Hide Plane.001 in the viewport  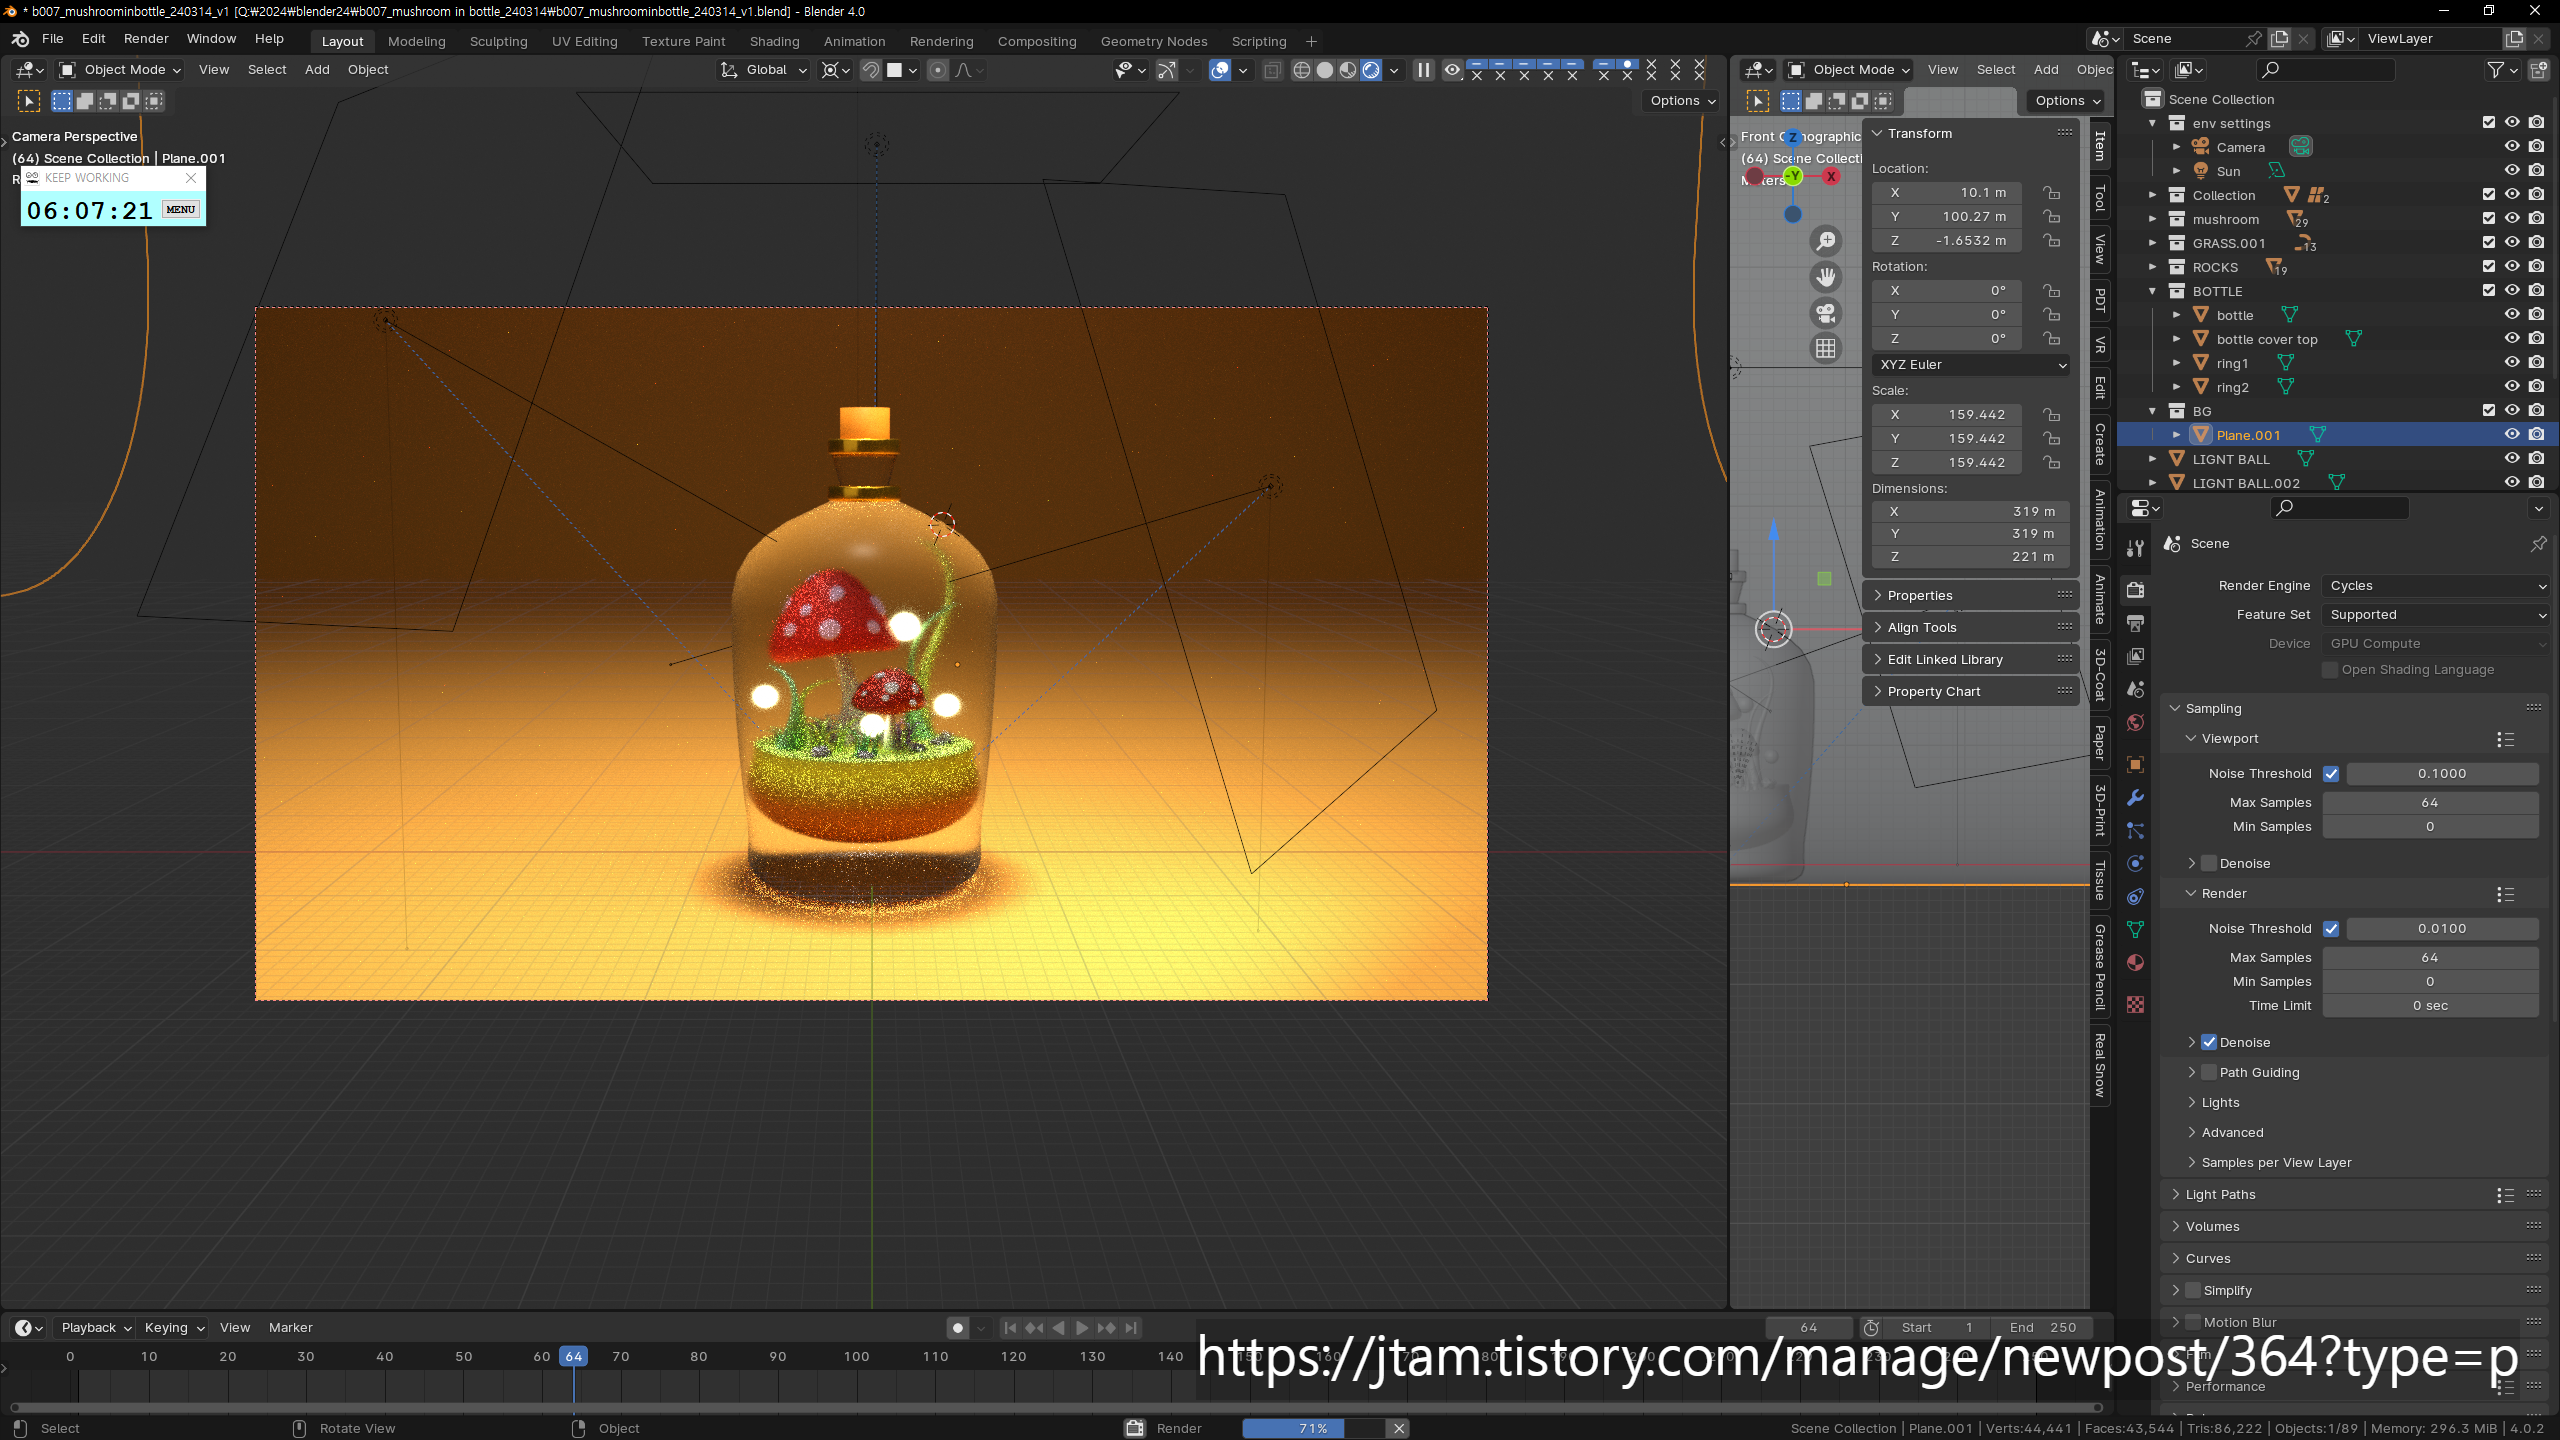2512,435
